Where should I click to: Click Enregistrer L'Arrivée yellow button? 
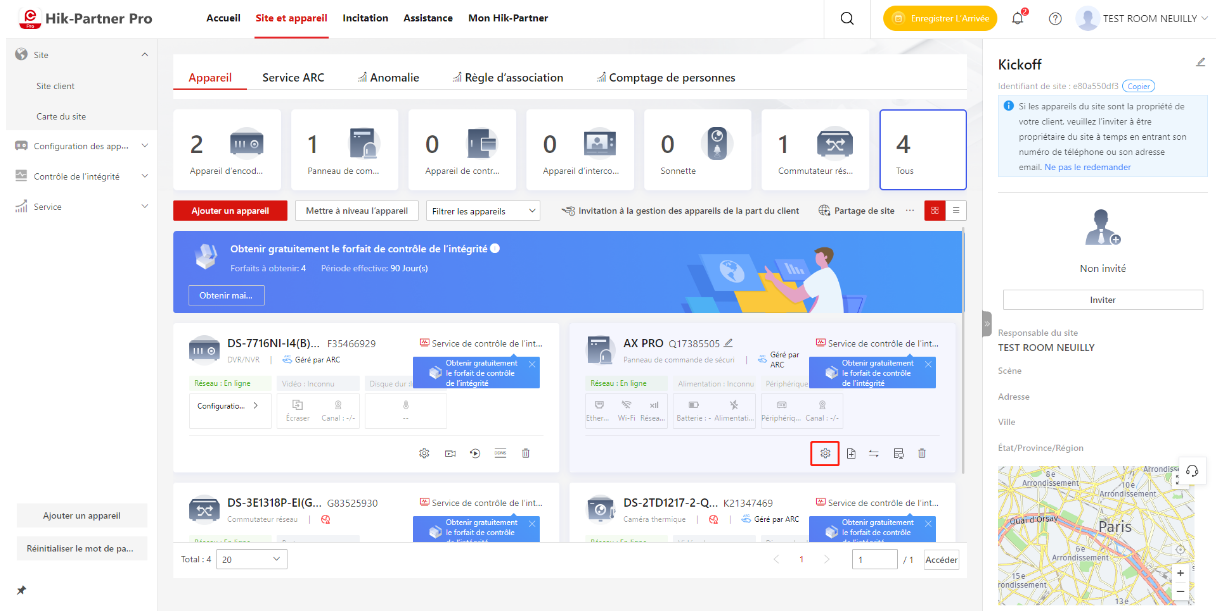[940, 18]
